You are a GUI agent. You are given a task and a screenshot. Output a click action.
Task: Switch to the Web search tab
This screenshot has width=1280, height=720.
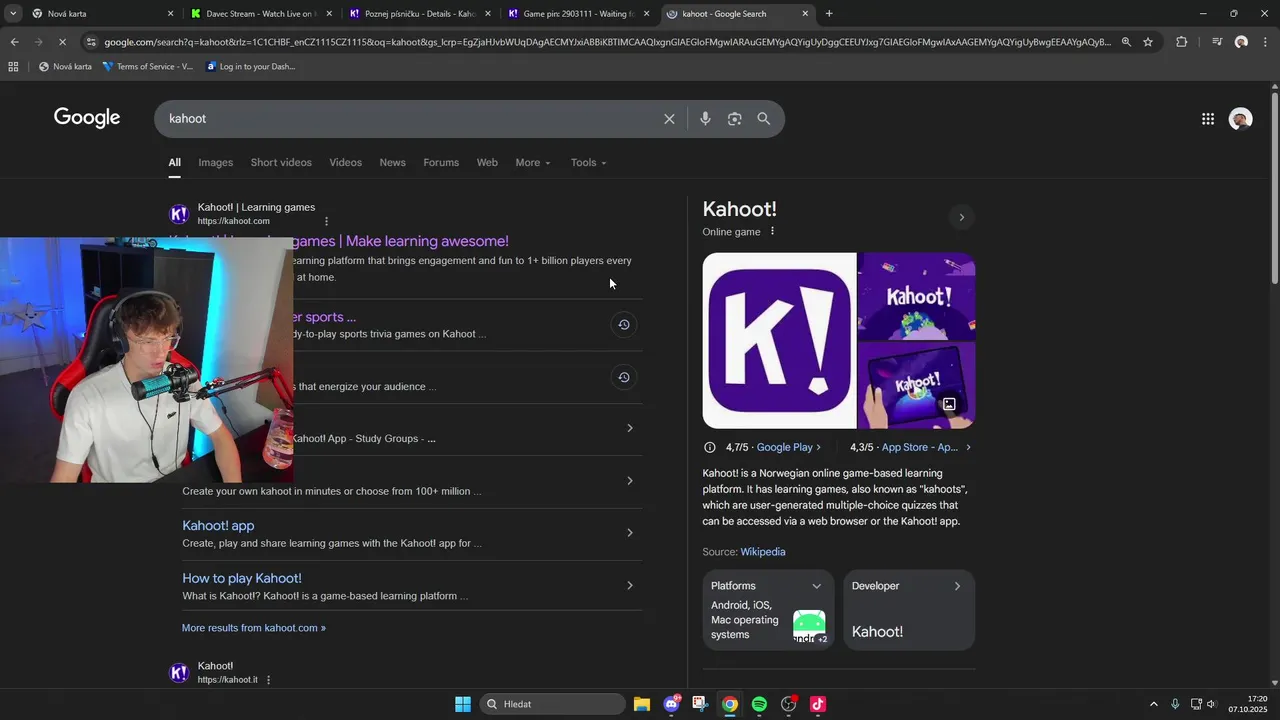487,163
